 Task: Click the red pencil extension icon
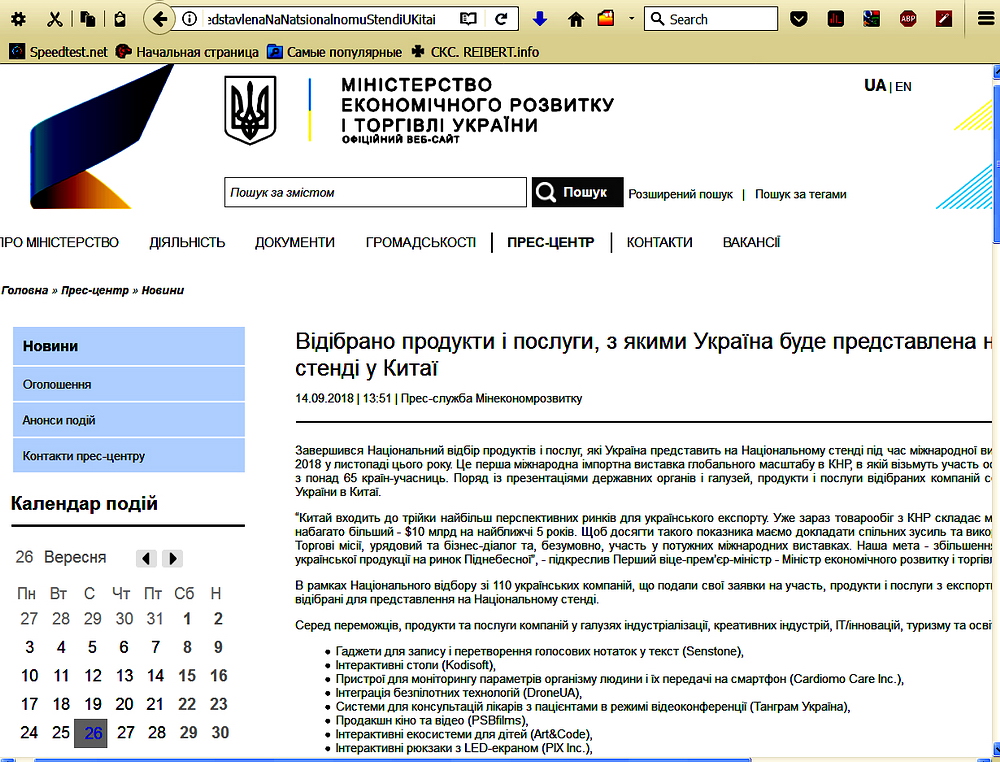(944, 19)
